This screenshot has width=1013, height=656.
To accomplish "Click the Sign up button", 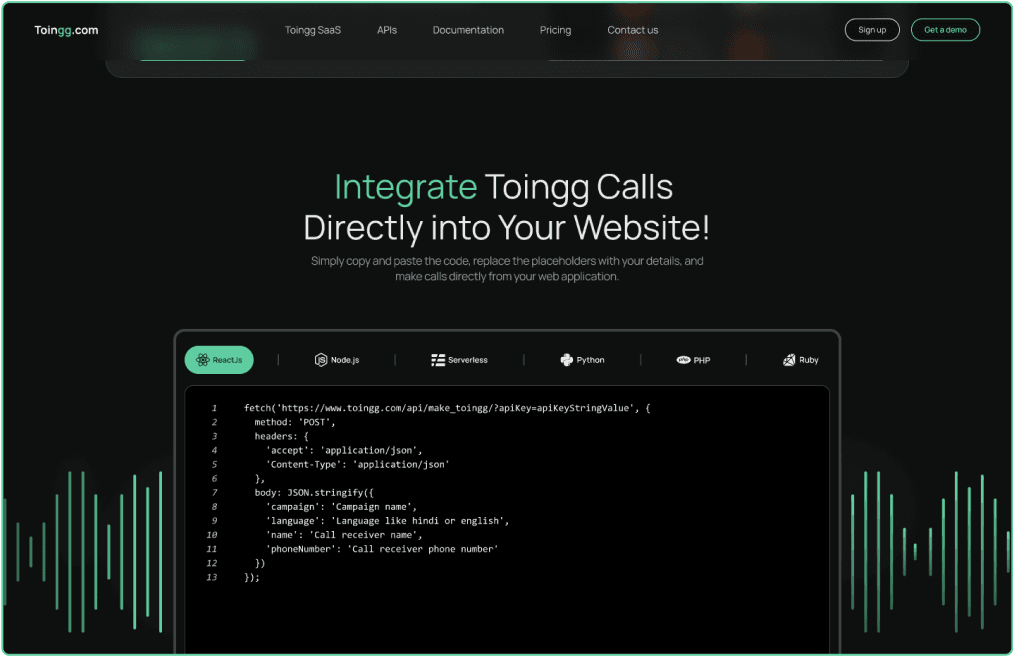I will [872, 30].
